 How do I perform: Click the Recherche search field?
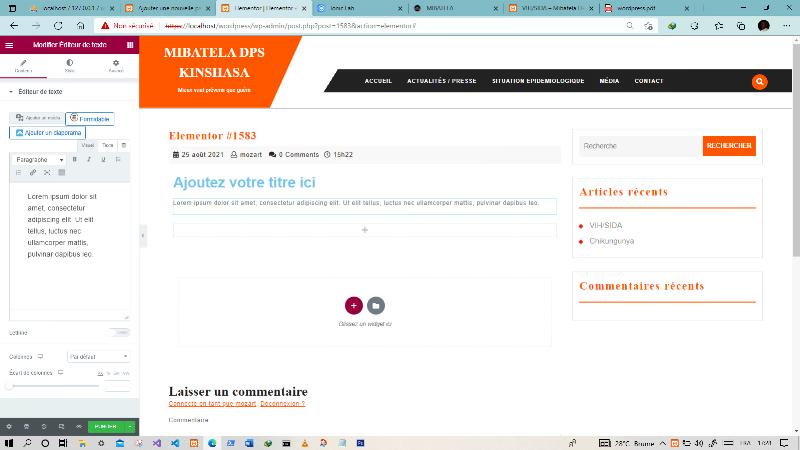[640, 146]
